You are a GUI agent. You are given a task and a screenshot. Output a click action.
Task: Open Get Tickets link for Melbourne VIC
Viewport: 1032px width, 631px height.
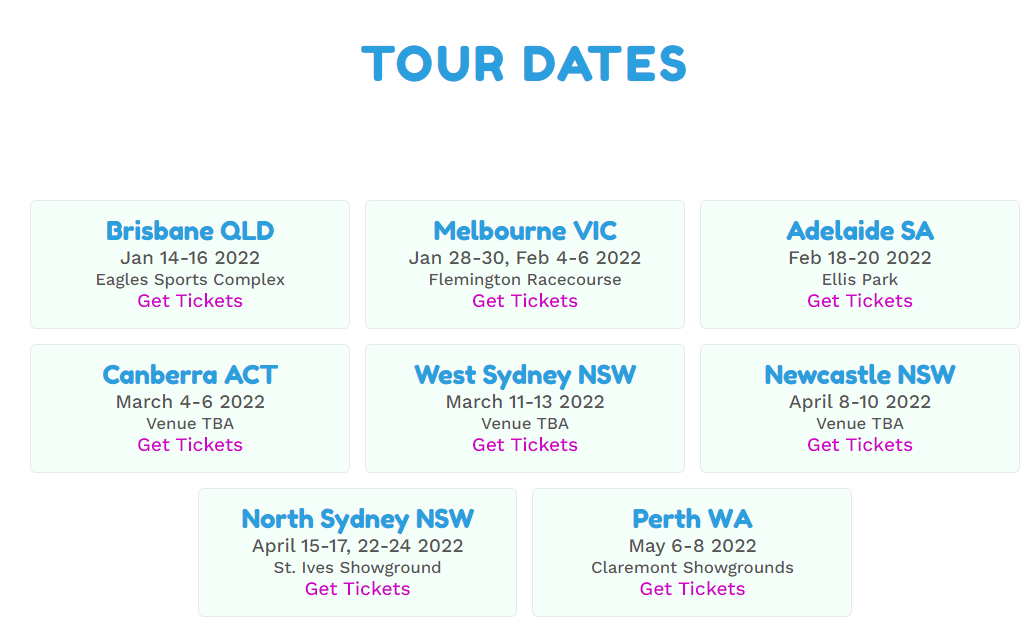tap(525, 301)
